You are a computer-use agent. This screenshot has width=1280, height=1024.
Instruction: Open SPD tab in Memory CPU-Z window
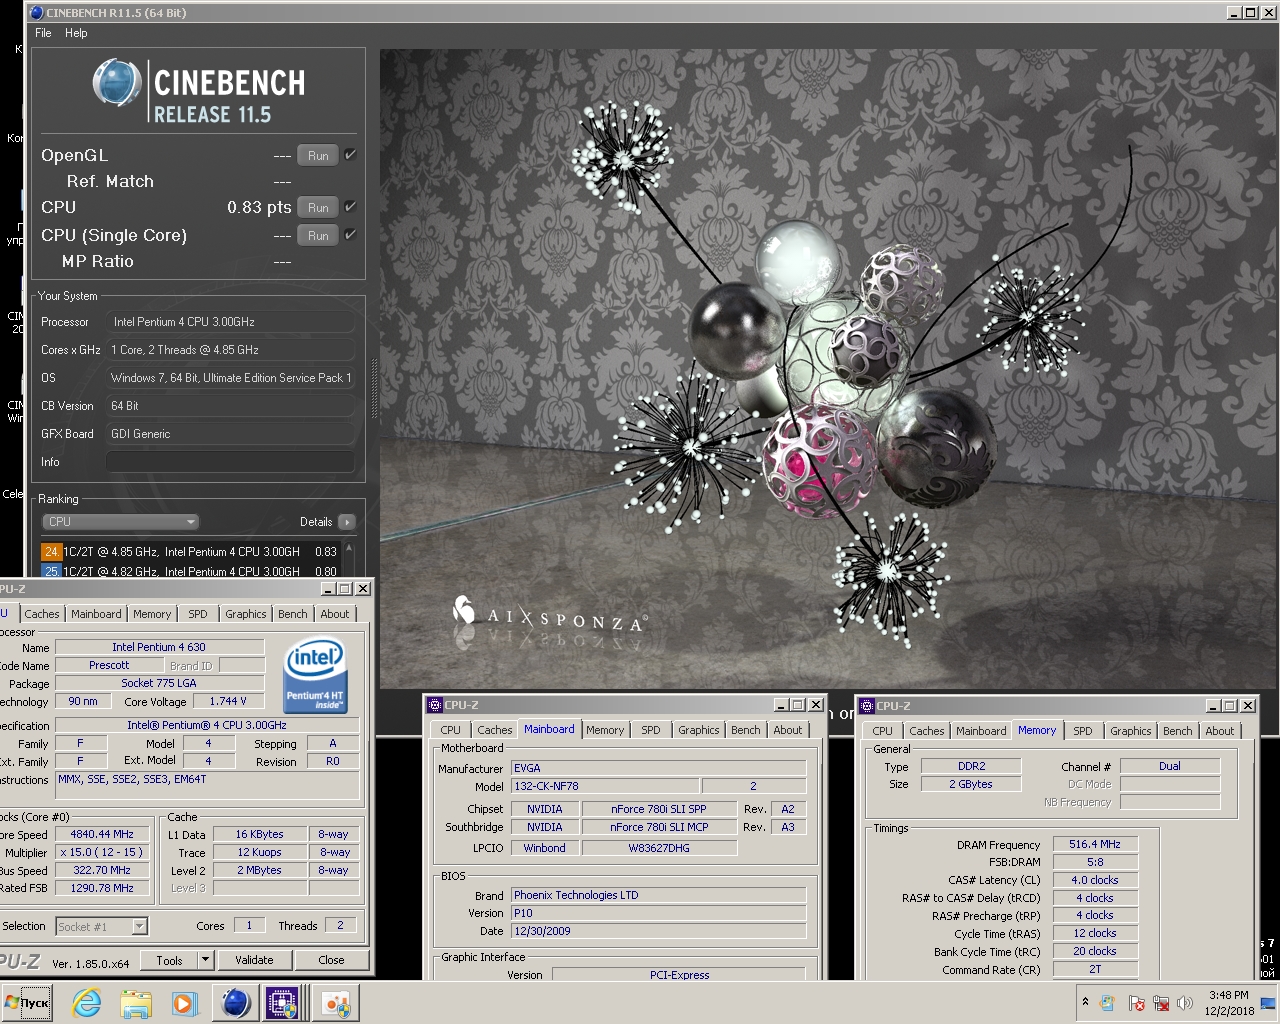click(x=1083, y=731)
